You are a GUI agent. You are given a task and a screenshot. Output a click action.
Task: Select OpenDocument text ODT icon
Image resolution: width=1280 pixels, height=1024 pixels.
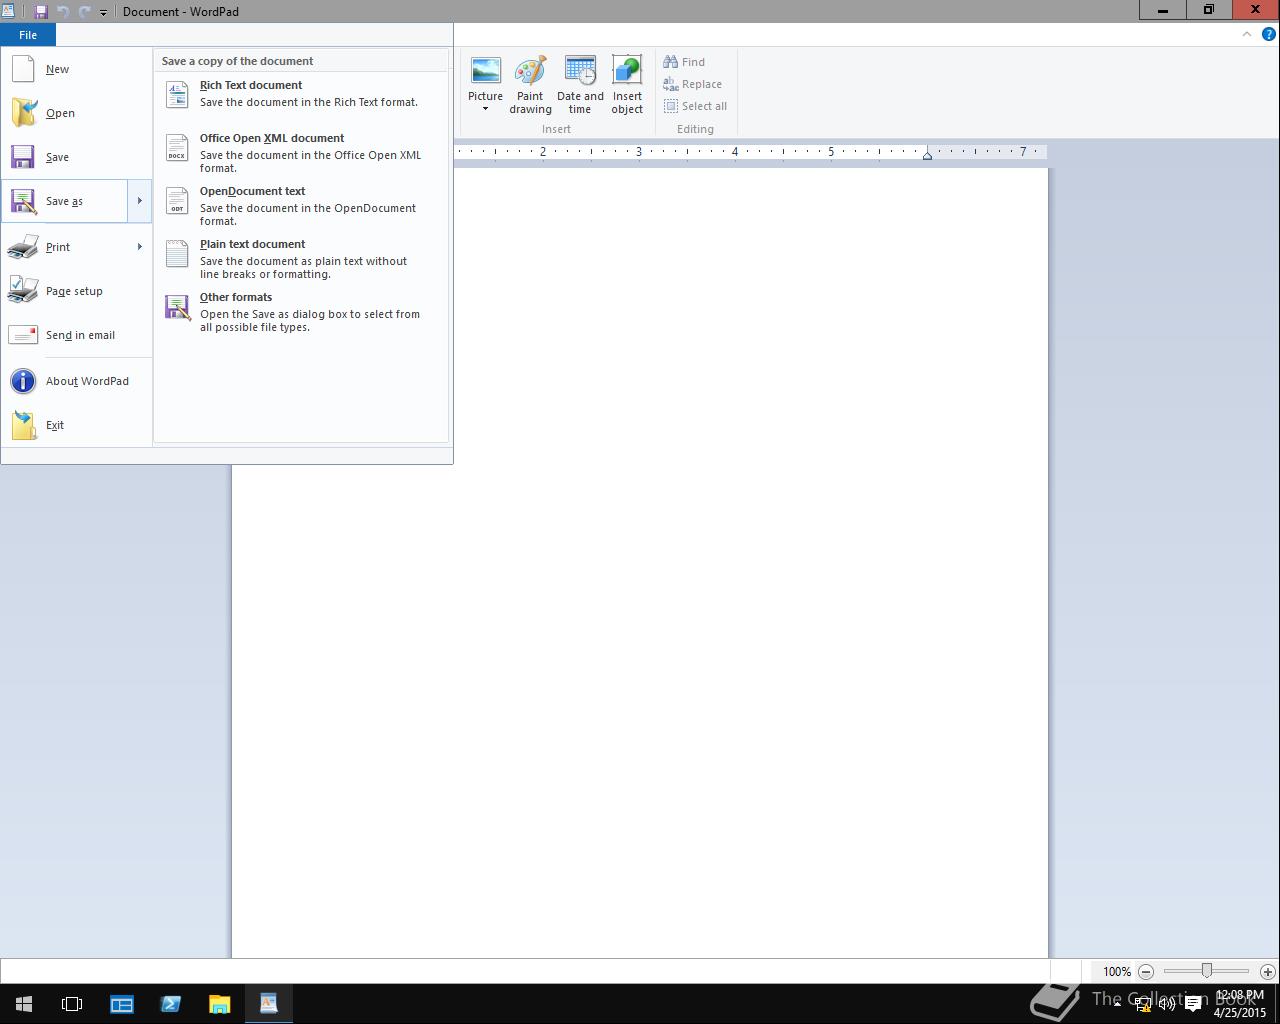tap(177, 200)
